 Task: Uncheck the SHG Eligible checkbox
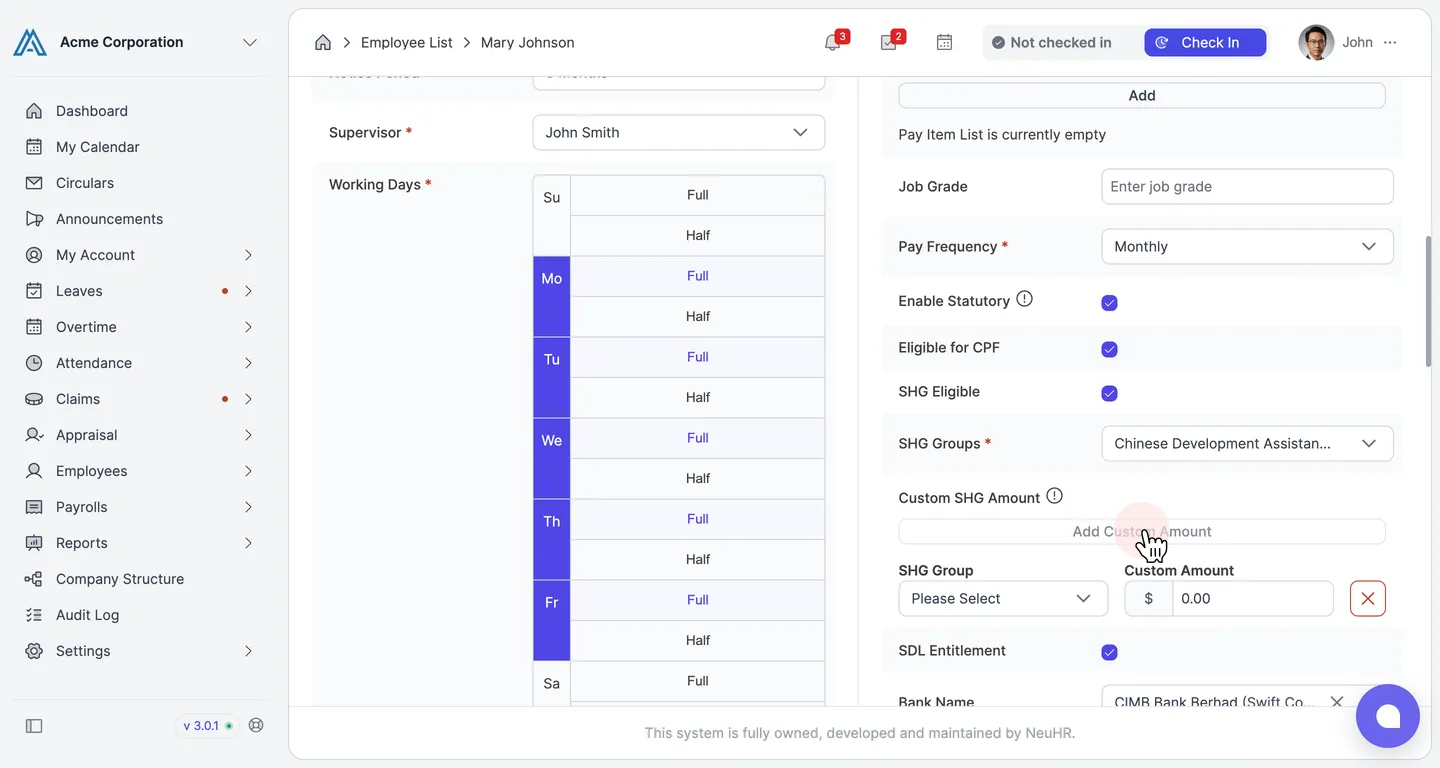(x=1109, y=393)
